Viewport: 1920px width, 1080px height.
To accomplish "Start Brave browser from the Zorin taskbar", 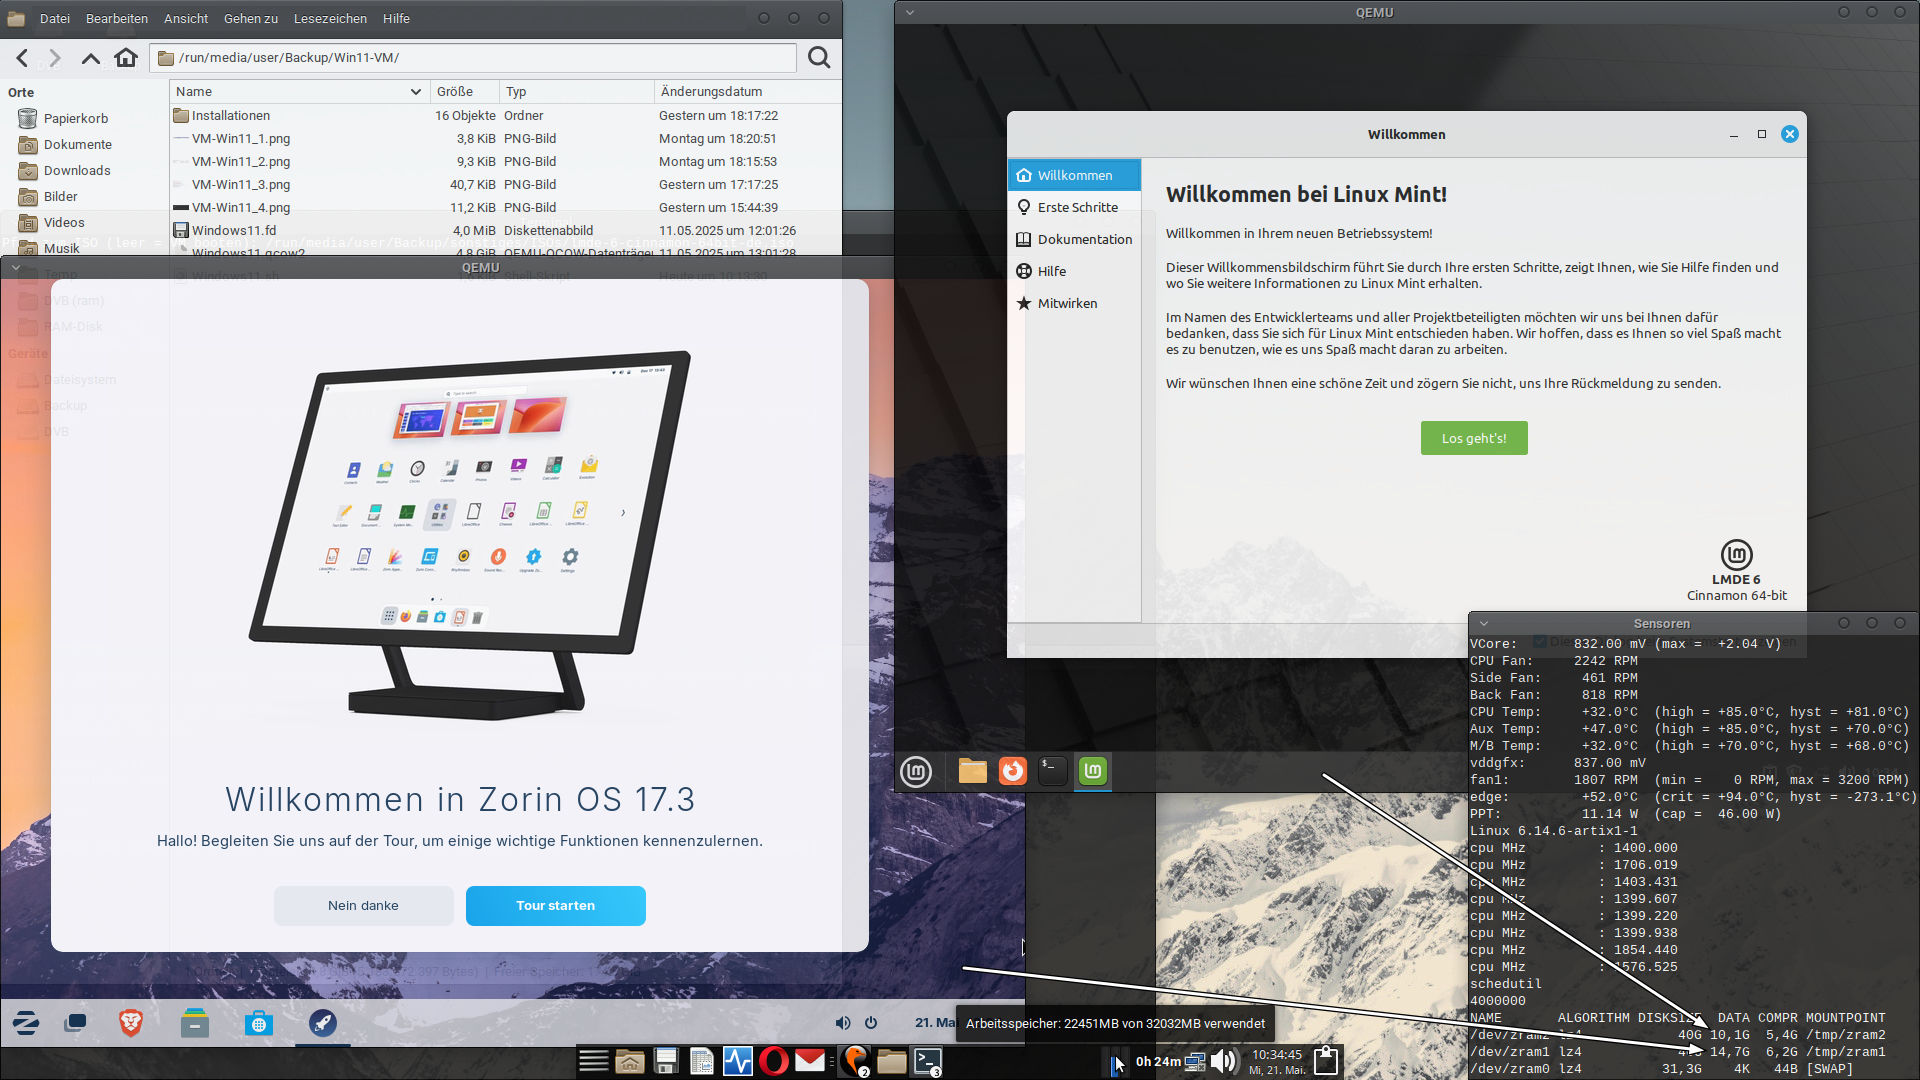I will tap(130, 1023).
